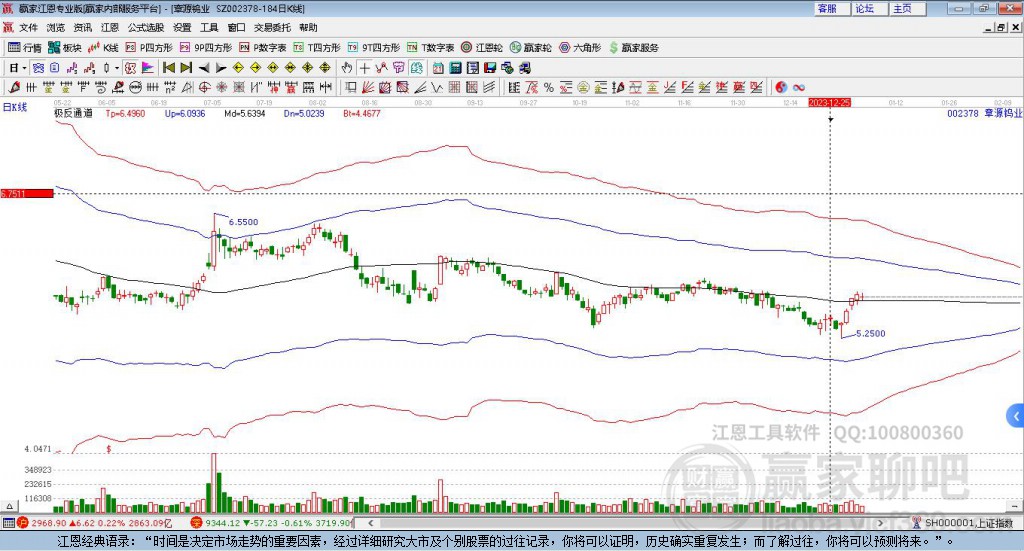Jump to first bar with green arrow
The height and width of the screenshot is (551, 1024).
(169, 68)
